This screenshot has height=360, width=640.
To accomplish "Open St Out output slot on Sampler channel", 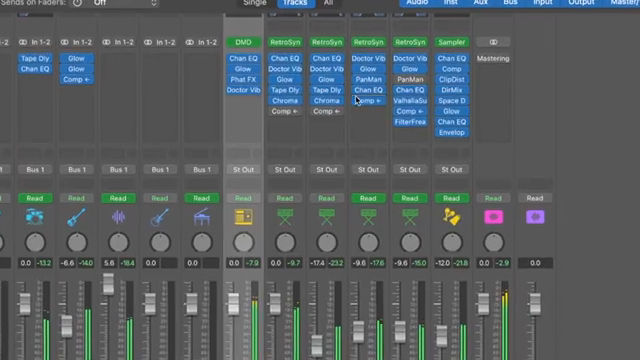I will [451, 169].
